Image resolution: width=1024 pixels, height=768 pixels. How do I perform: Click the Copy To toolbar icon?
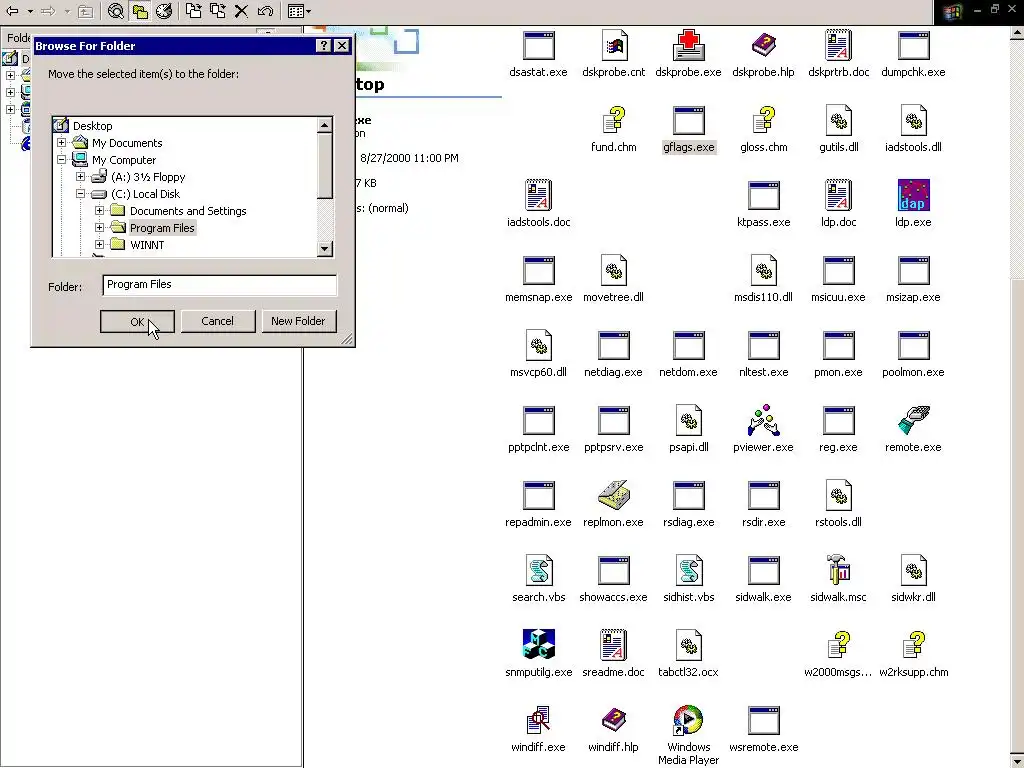point(217,11)
